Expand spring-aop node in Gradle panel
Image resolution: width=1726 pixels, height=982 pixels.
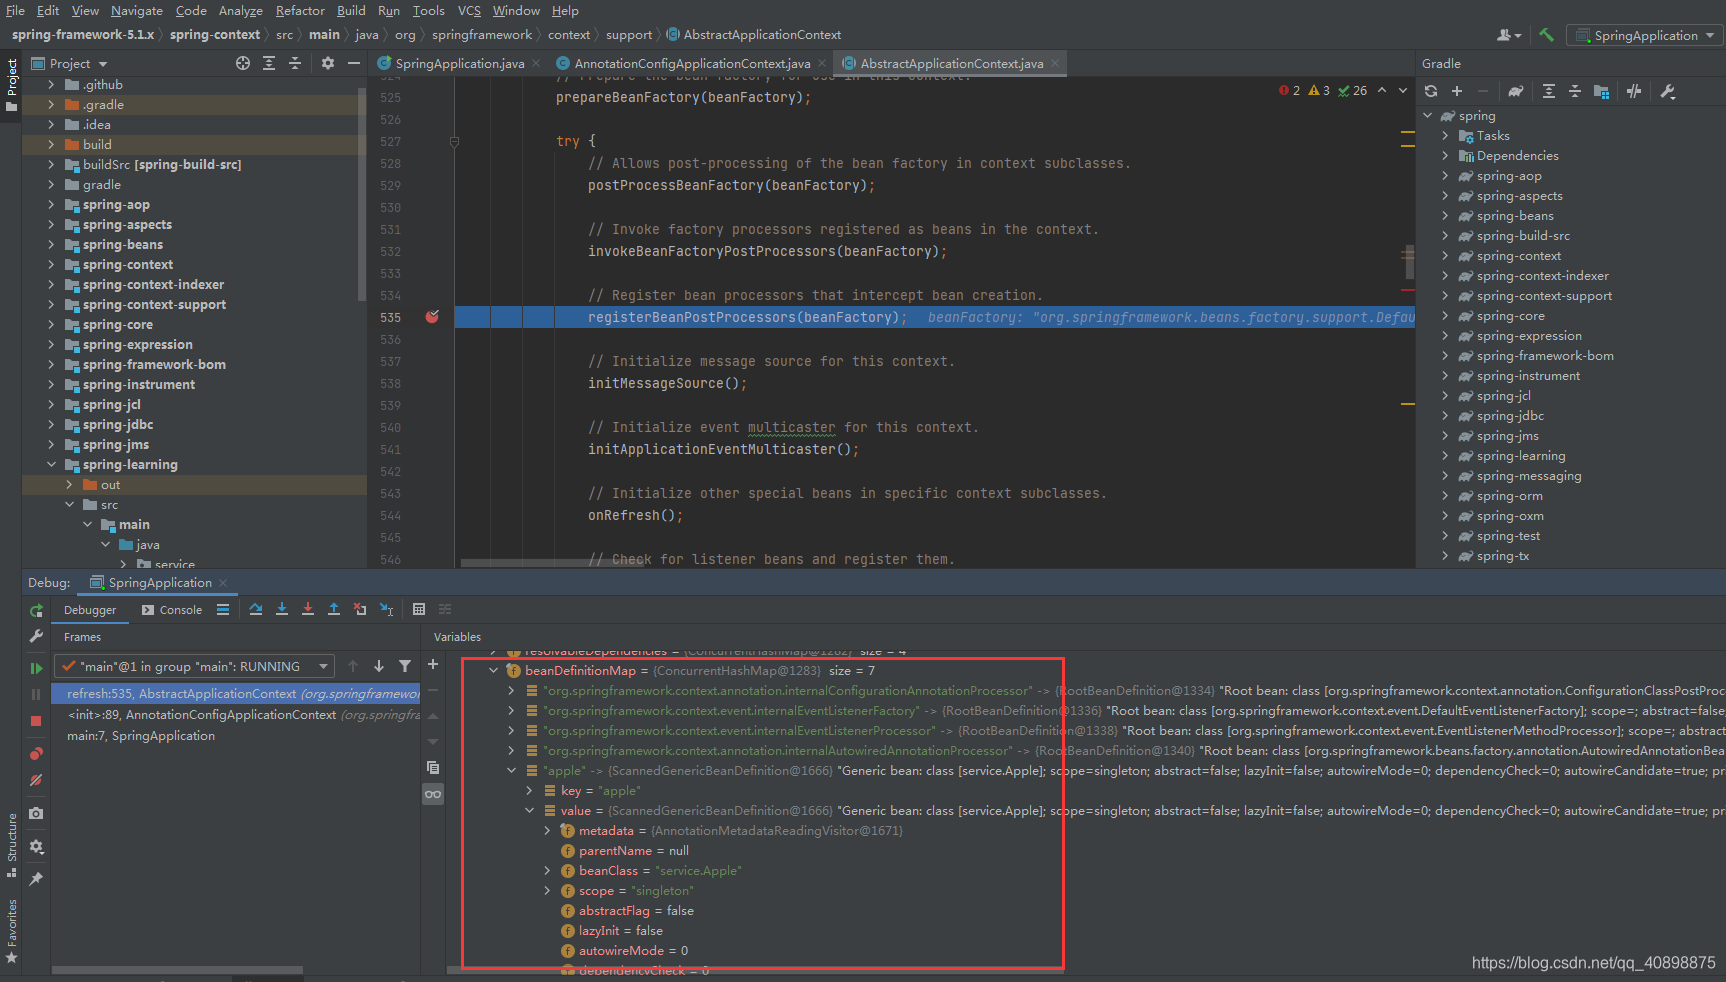coord(1445,176)
